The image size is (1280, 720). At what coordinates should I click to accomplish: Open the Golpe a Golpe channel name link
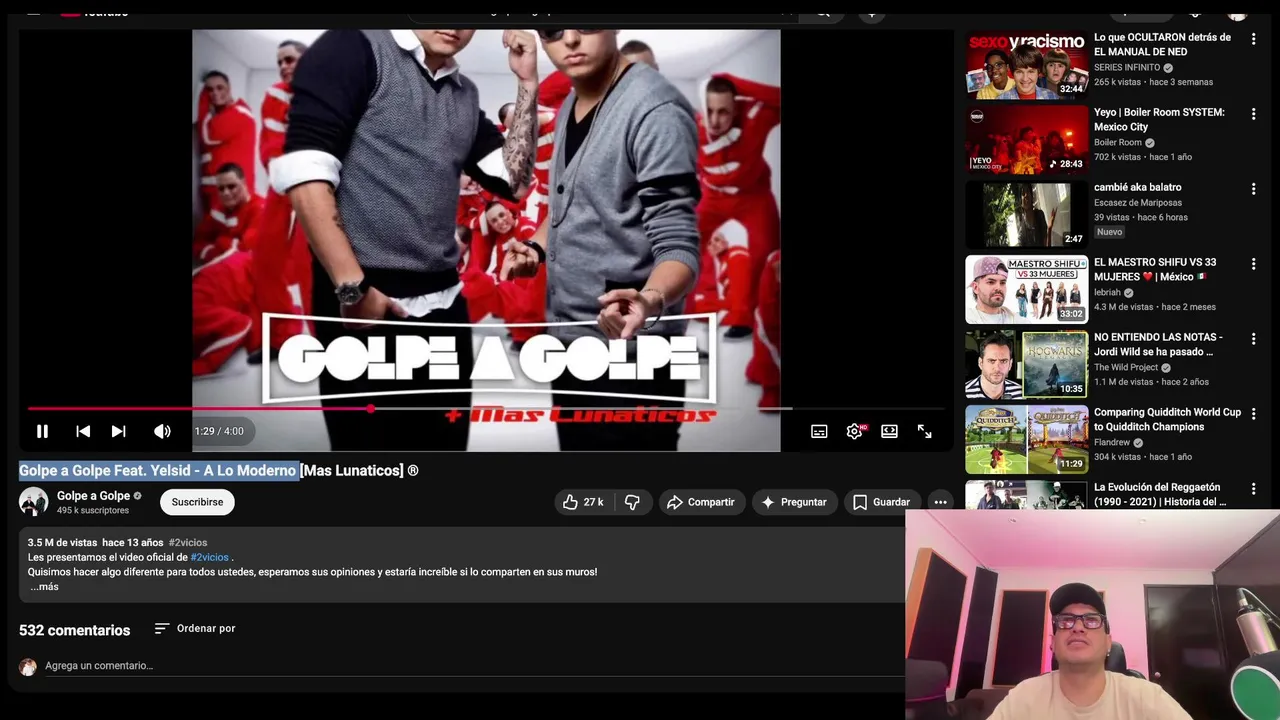click(x=93, y=496)
